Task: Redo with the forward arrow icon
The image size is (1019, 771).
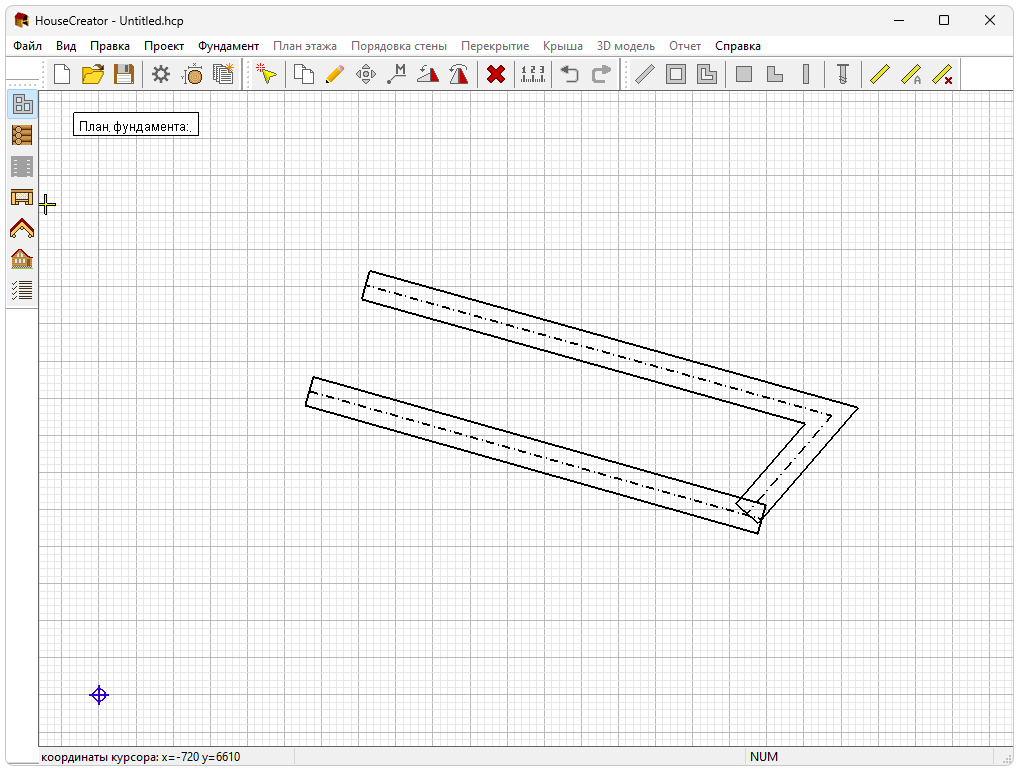Action: (x=601, y=74)
